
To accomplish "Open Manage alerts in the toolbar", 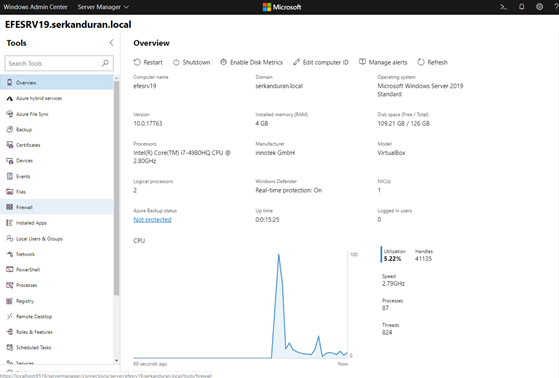I will (x=383, y=62).
